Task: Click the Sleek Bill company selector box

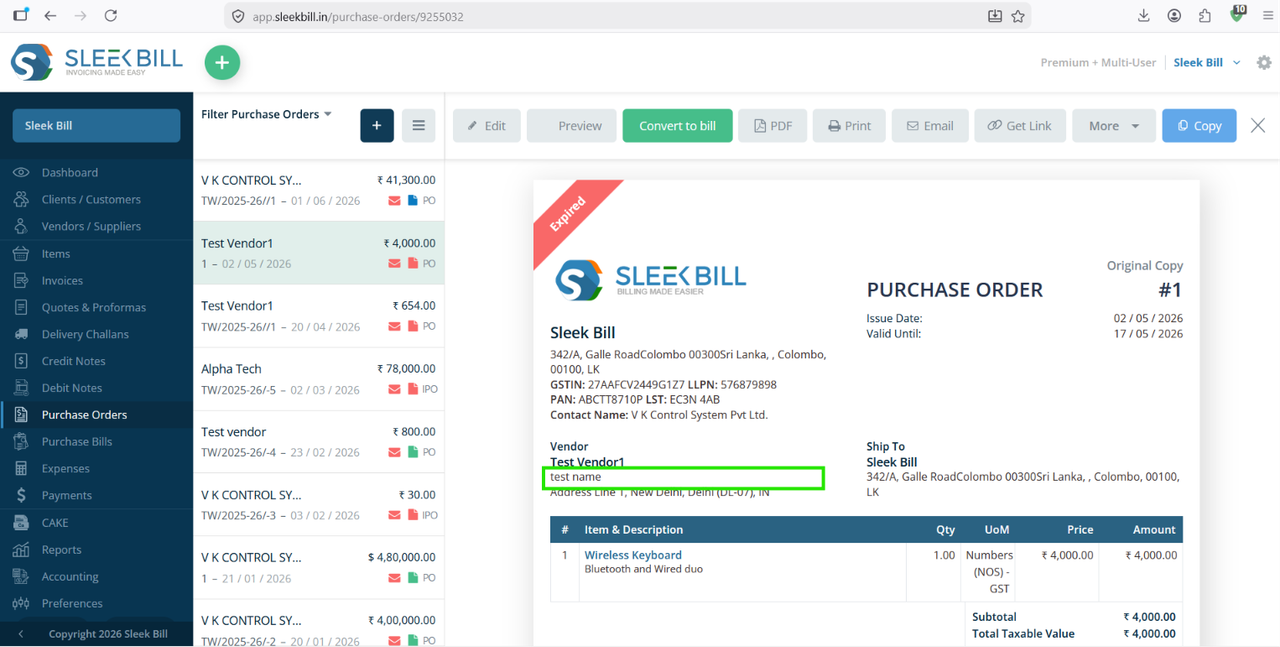Action: coord(96,126)
